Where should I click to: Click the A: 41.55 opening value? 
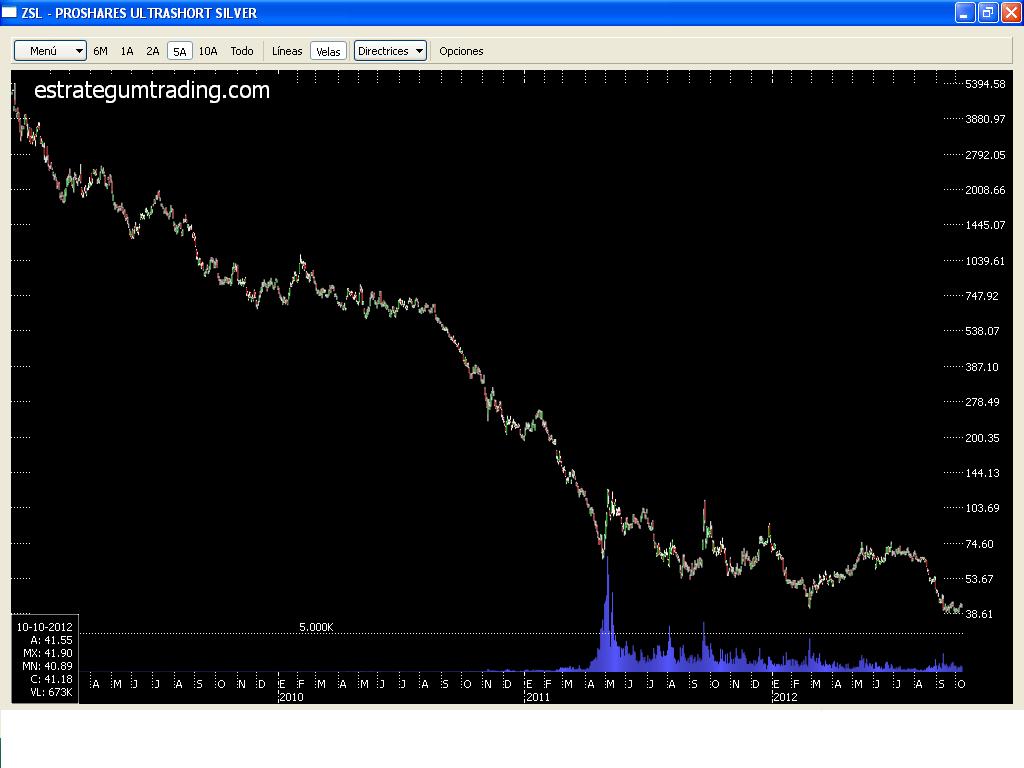pos(51,640)
